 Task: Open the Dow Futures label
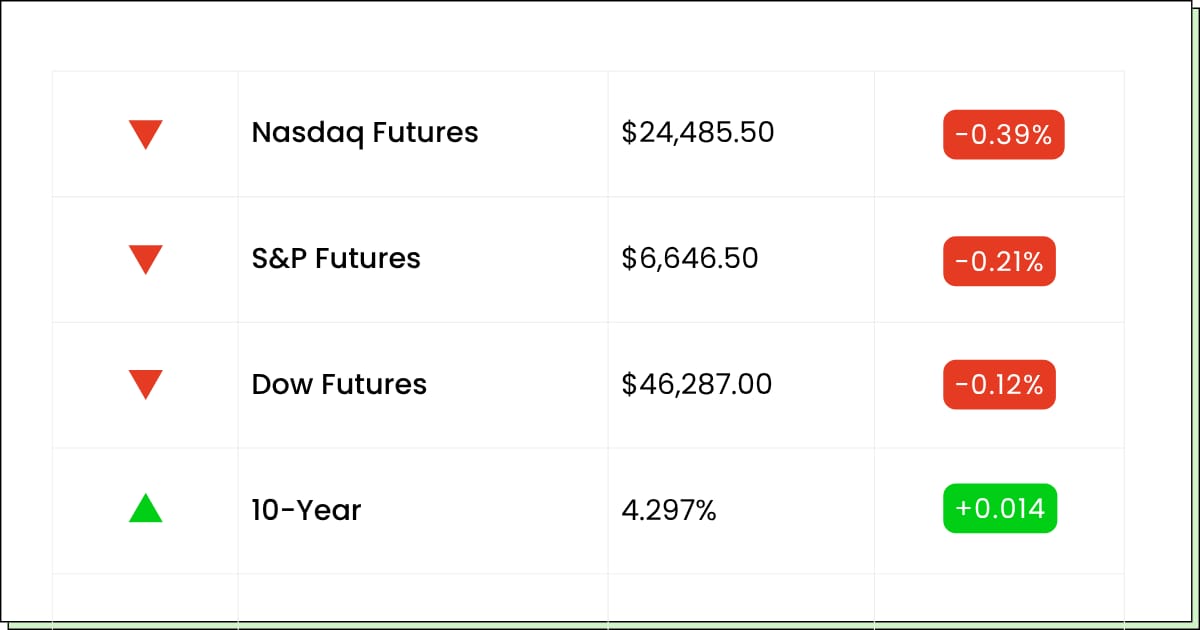pos(339,384)
